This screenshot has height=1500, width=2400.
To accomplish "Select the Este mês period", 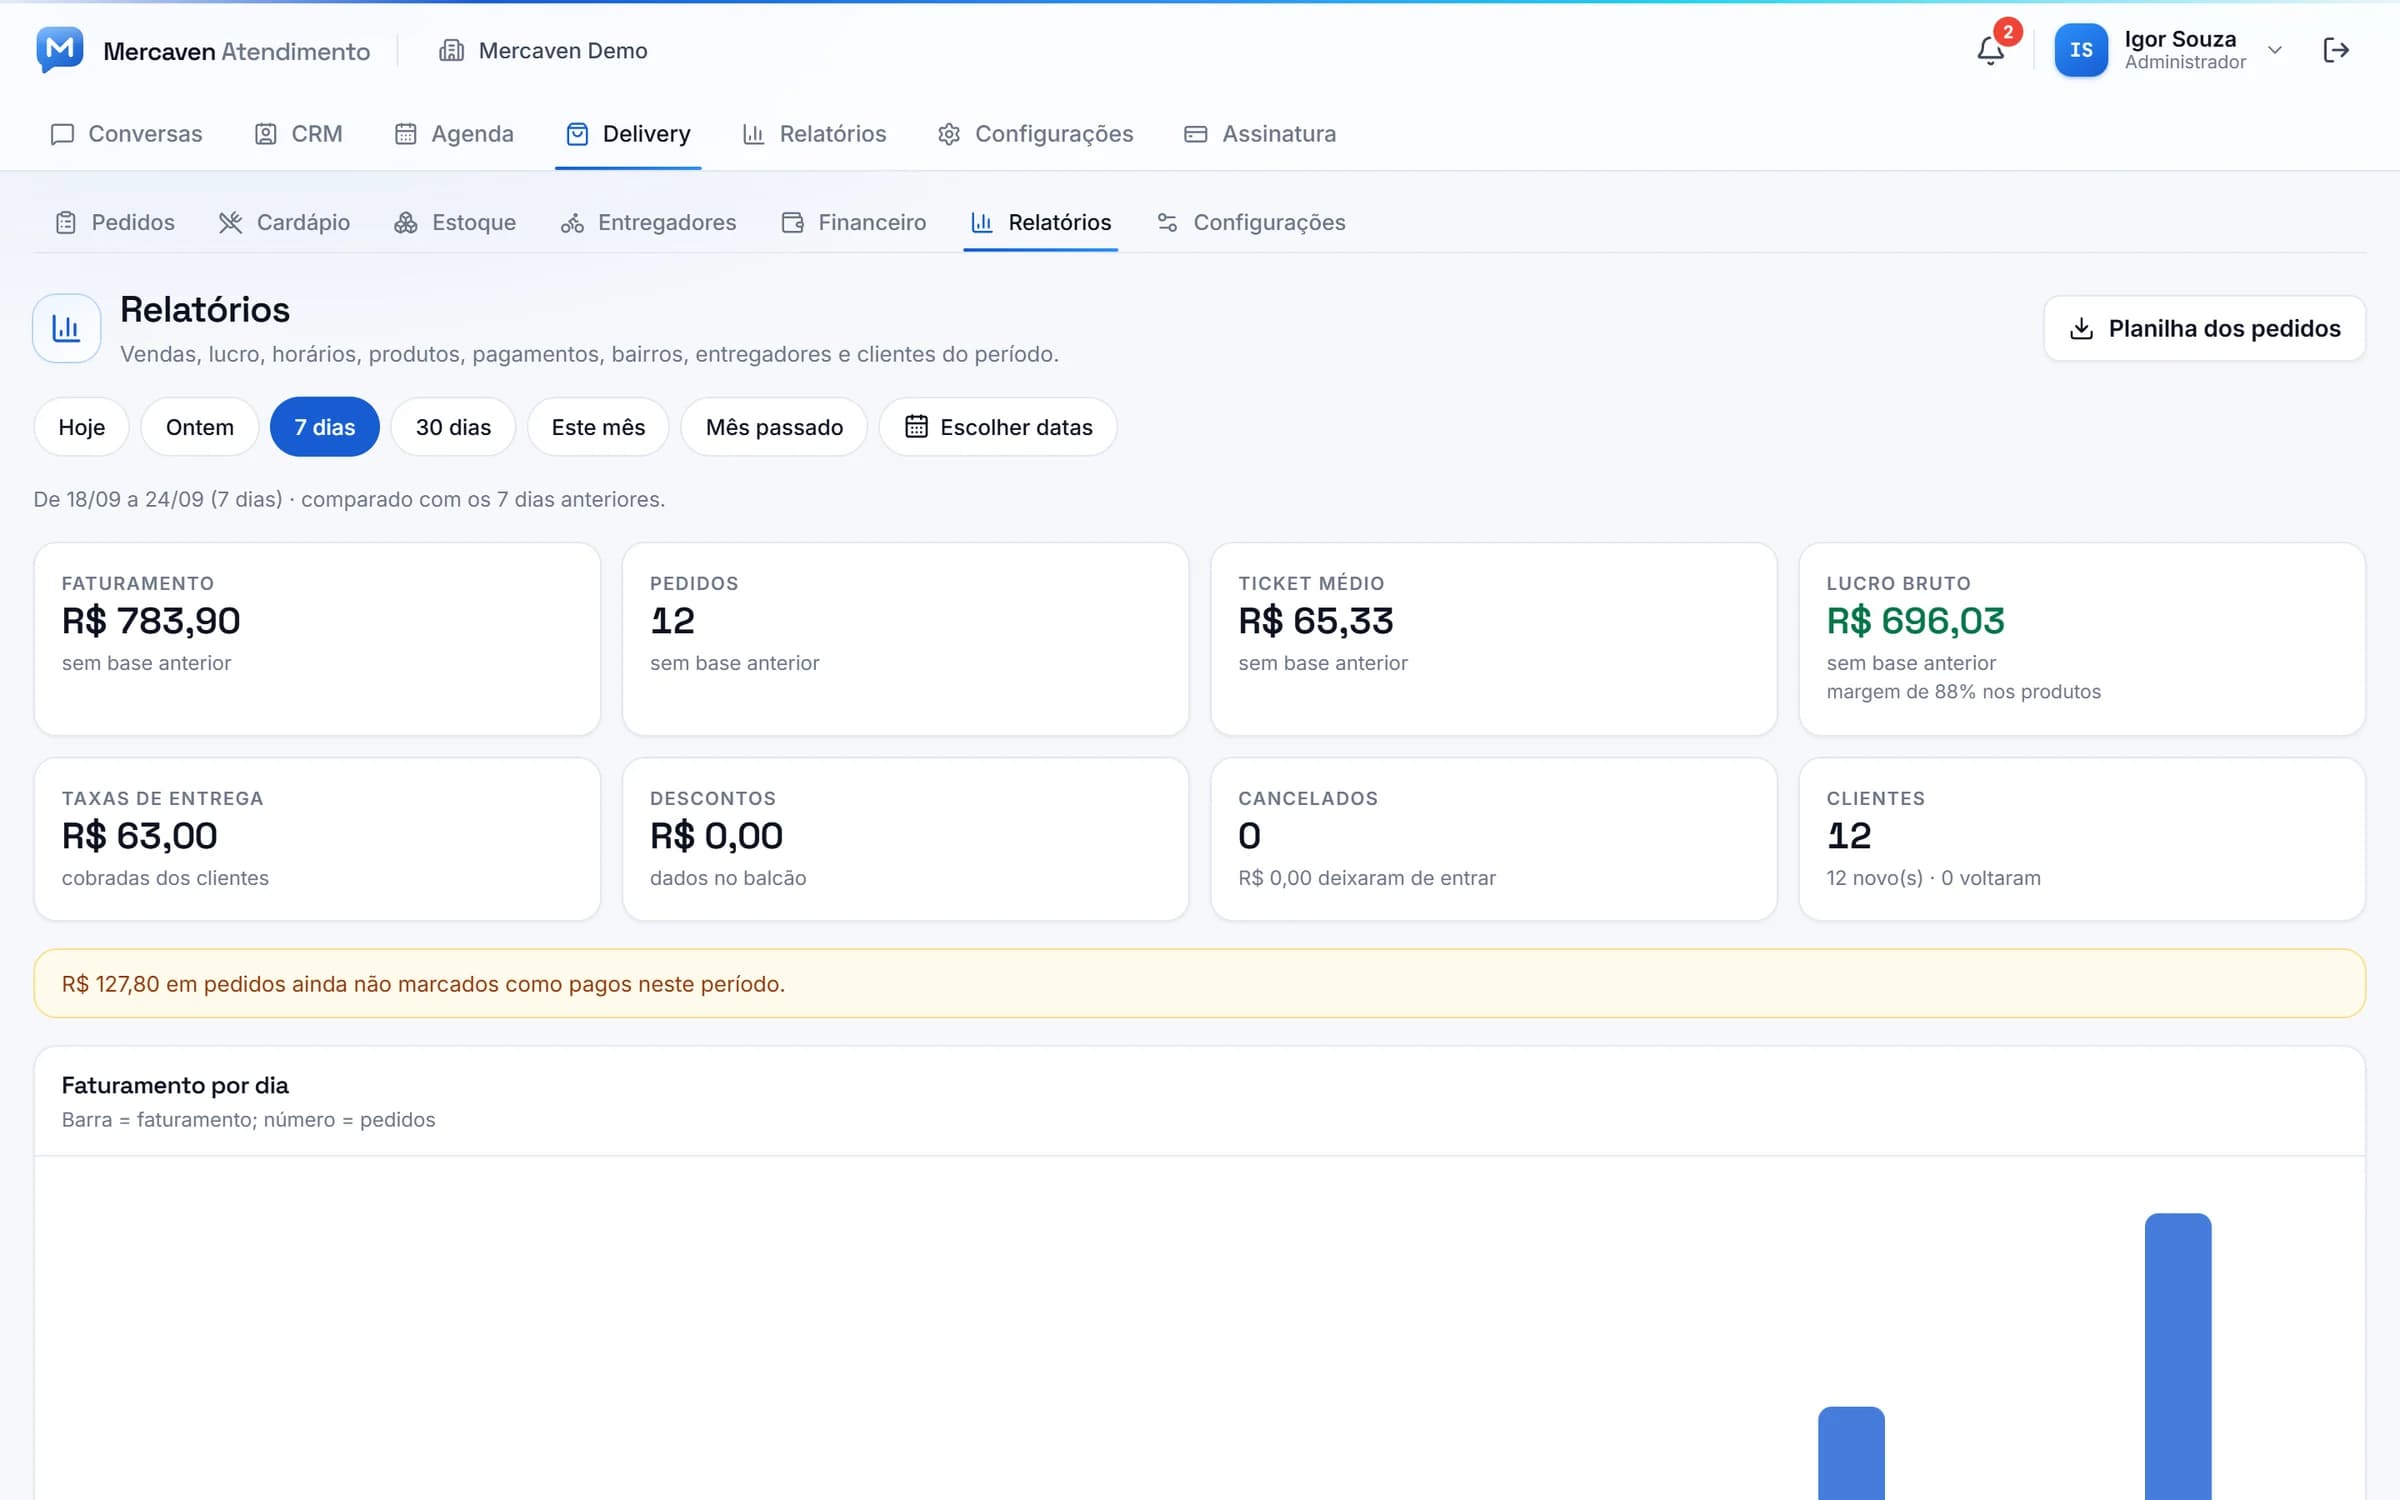I will click(598, 427).
